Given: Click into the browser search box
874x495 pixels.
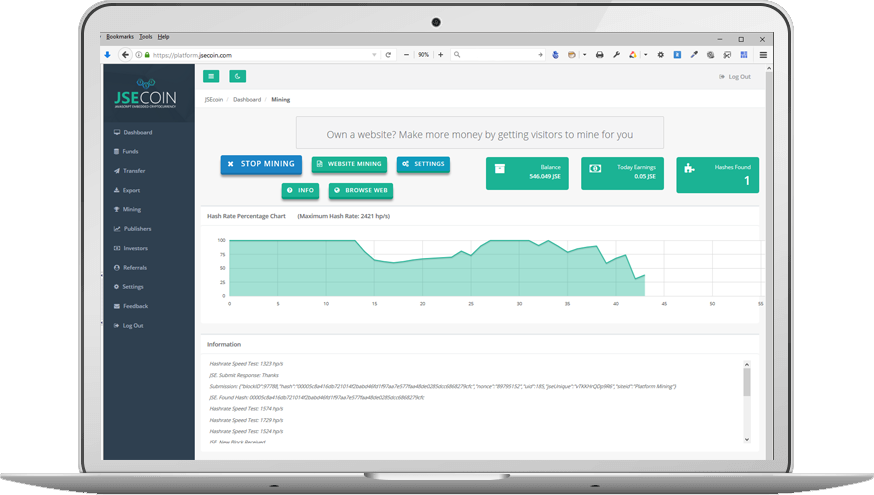Looking at the screenshot, I should pyautogui.click(x=498, y=55).
